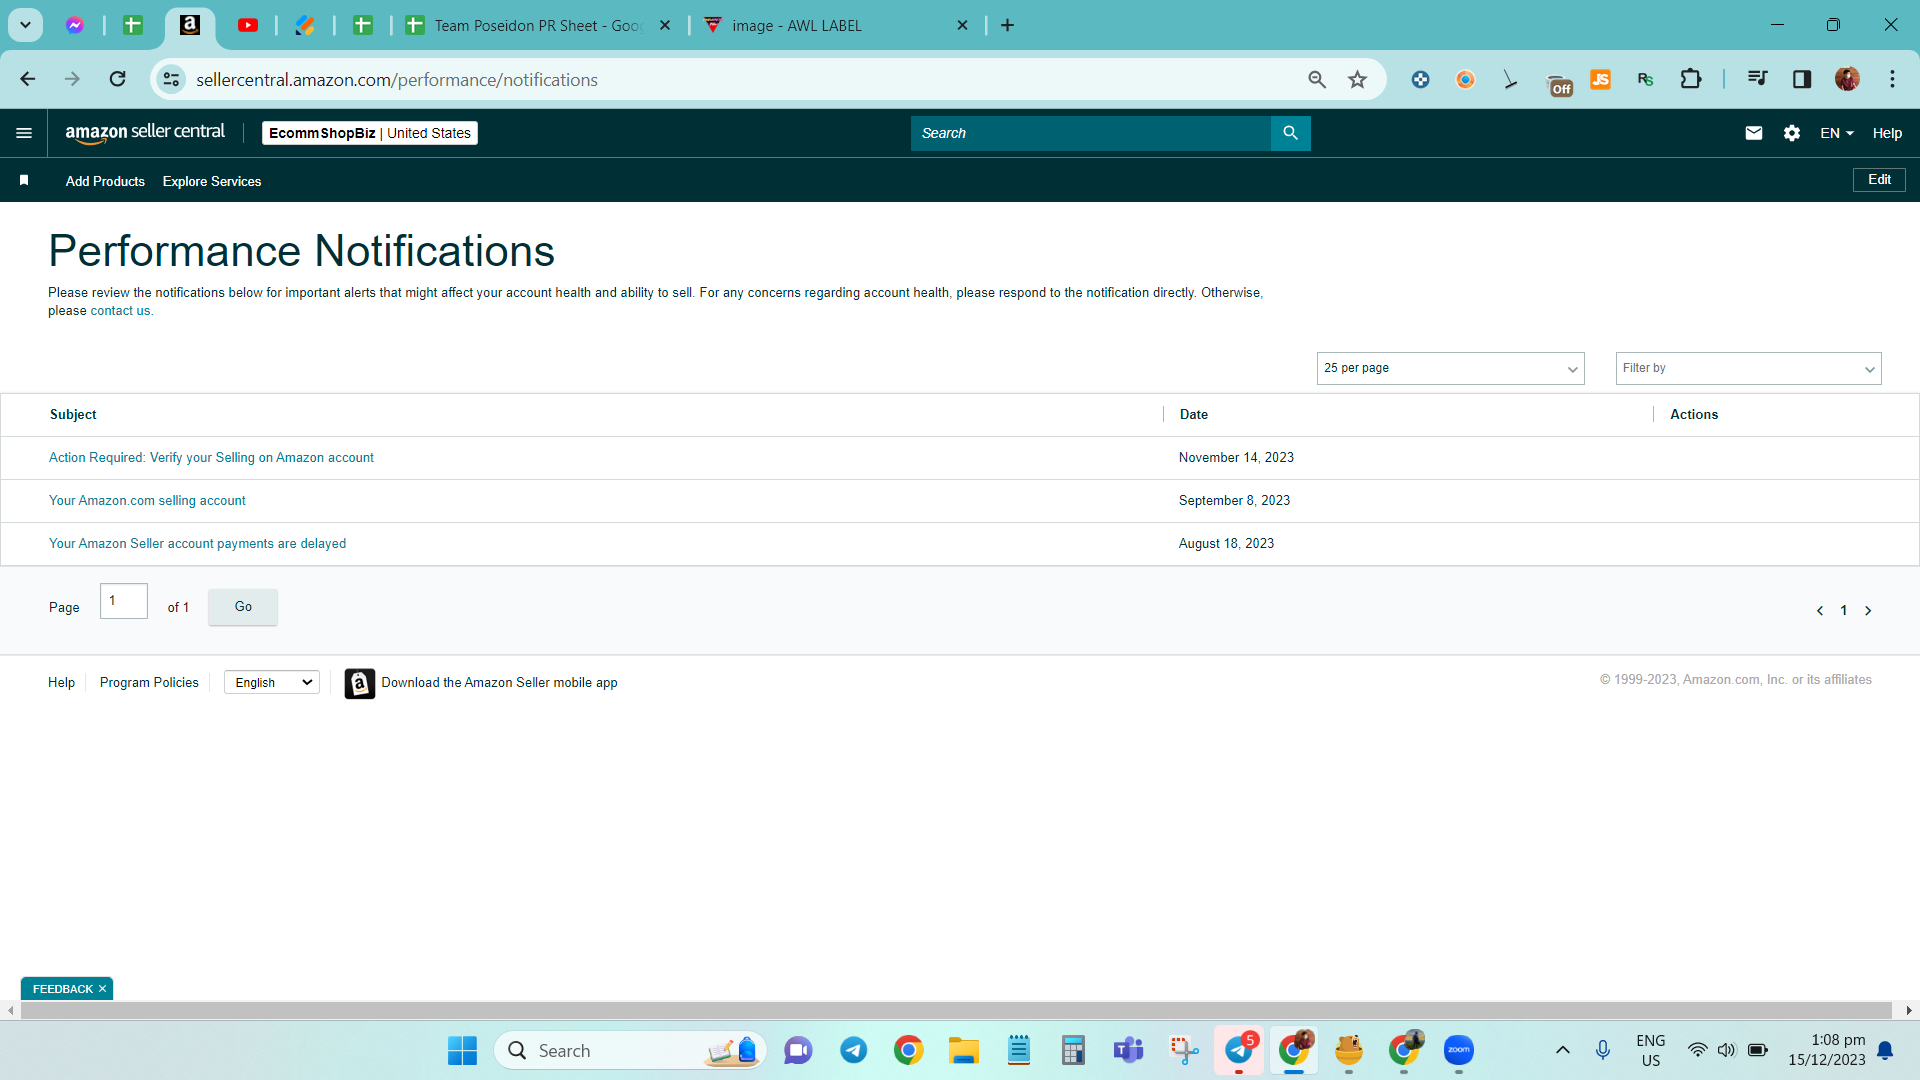Open the browser zoom magnifier icon

[x=1317, y=79]
